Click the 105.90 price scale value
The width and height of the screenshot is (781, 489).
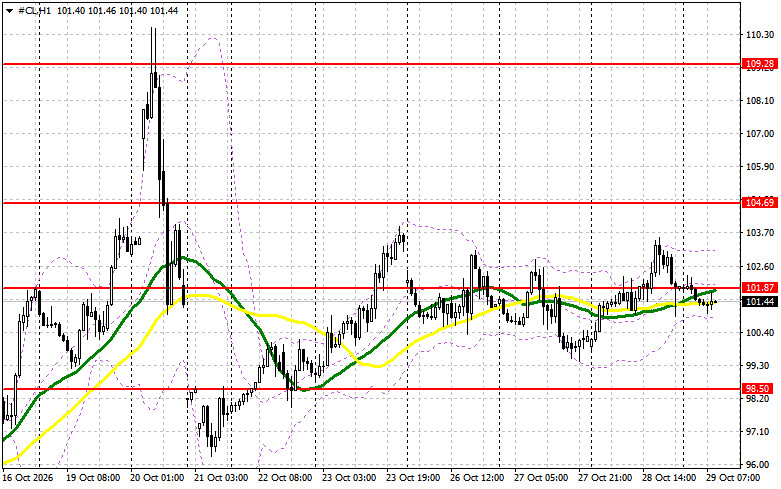(760, 166)
